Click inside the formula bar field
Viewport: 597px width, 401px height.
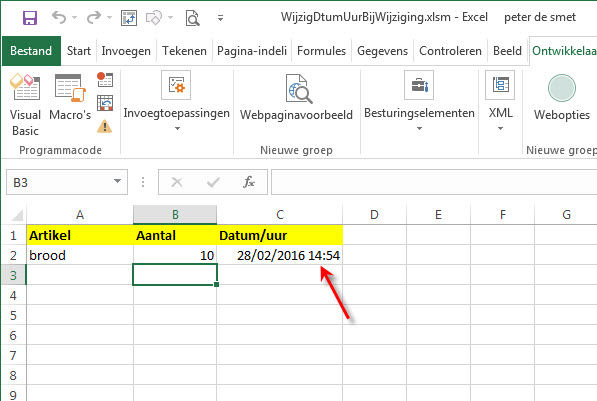click(434, 182)
